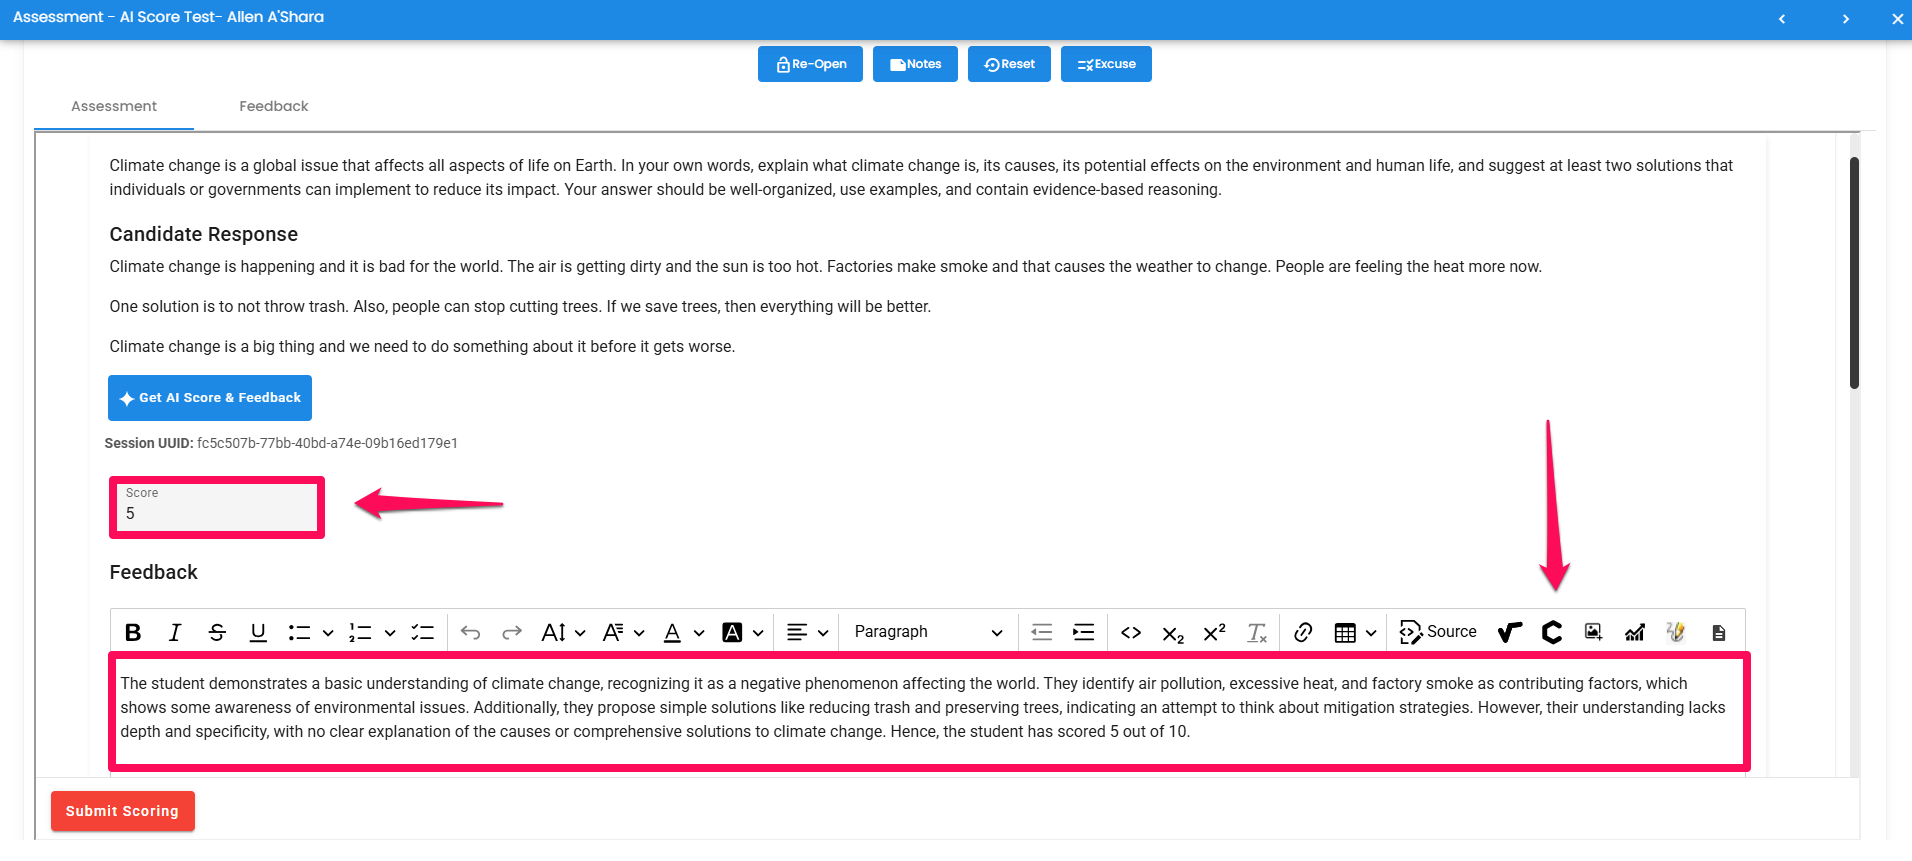Insert a table into feedback

(1345, 632)
